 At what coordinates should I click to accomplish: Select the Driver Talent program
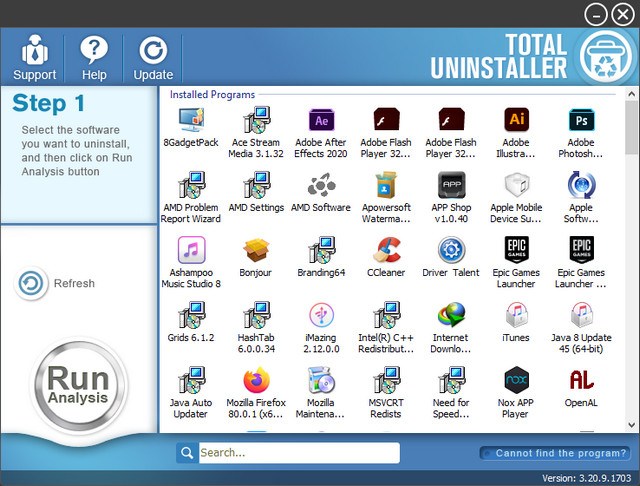[x=451, y=250]
